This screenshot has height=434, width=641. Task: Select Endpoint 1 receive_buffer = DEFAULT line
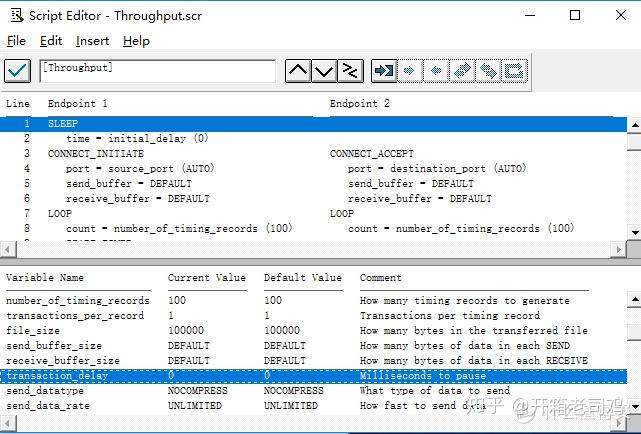(x=138, y=199)
